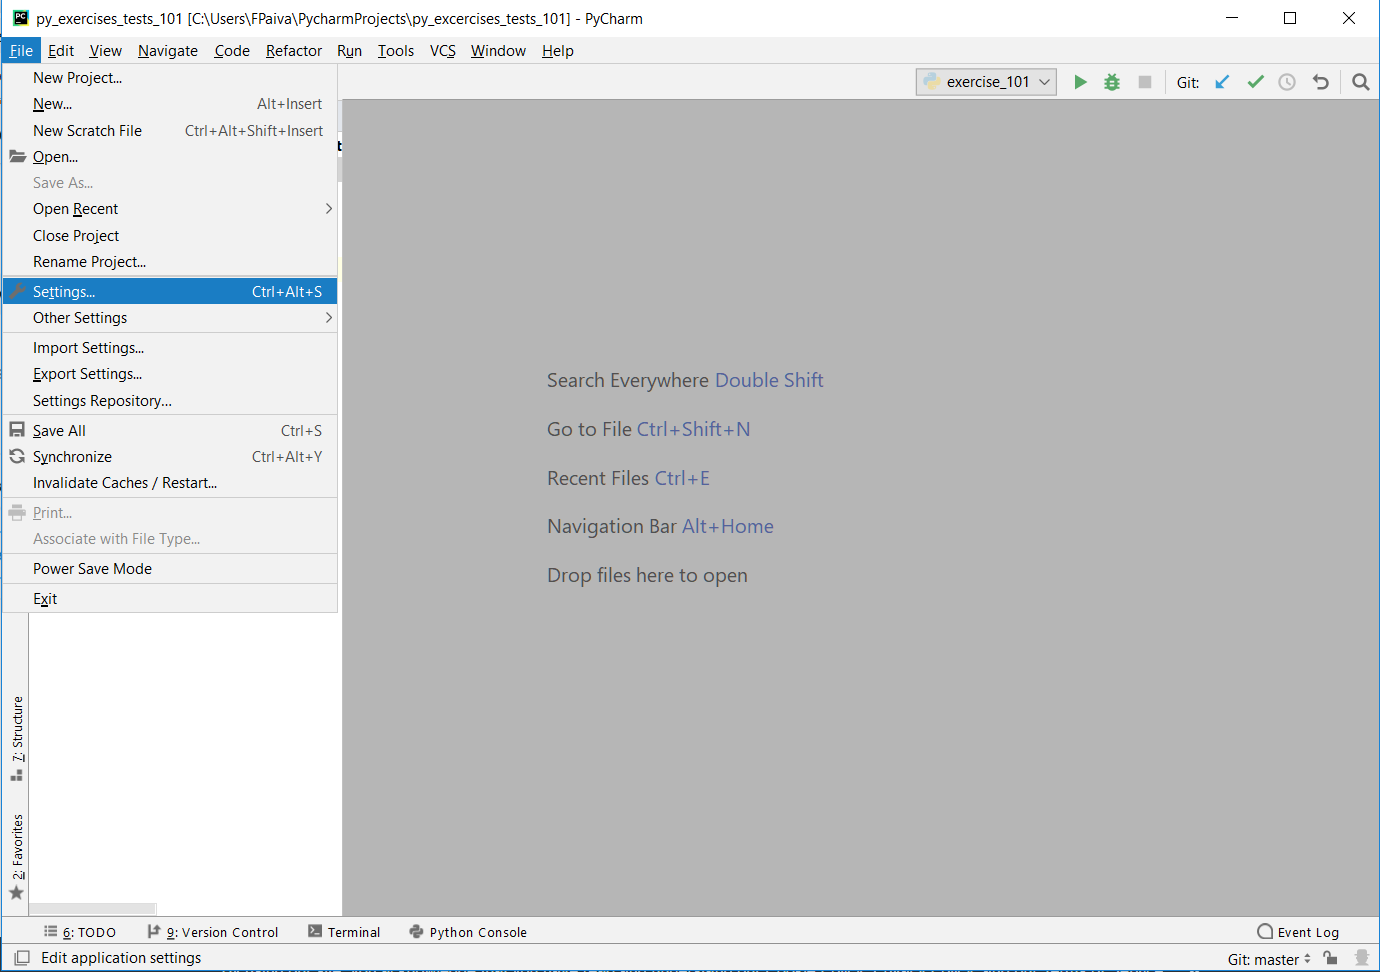Open the TODO tool window tab

80,932
